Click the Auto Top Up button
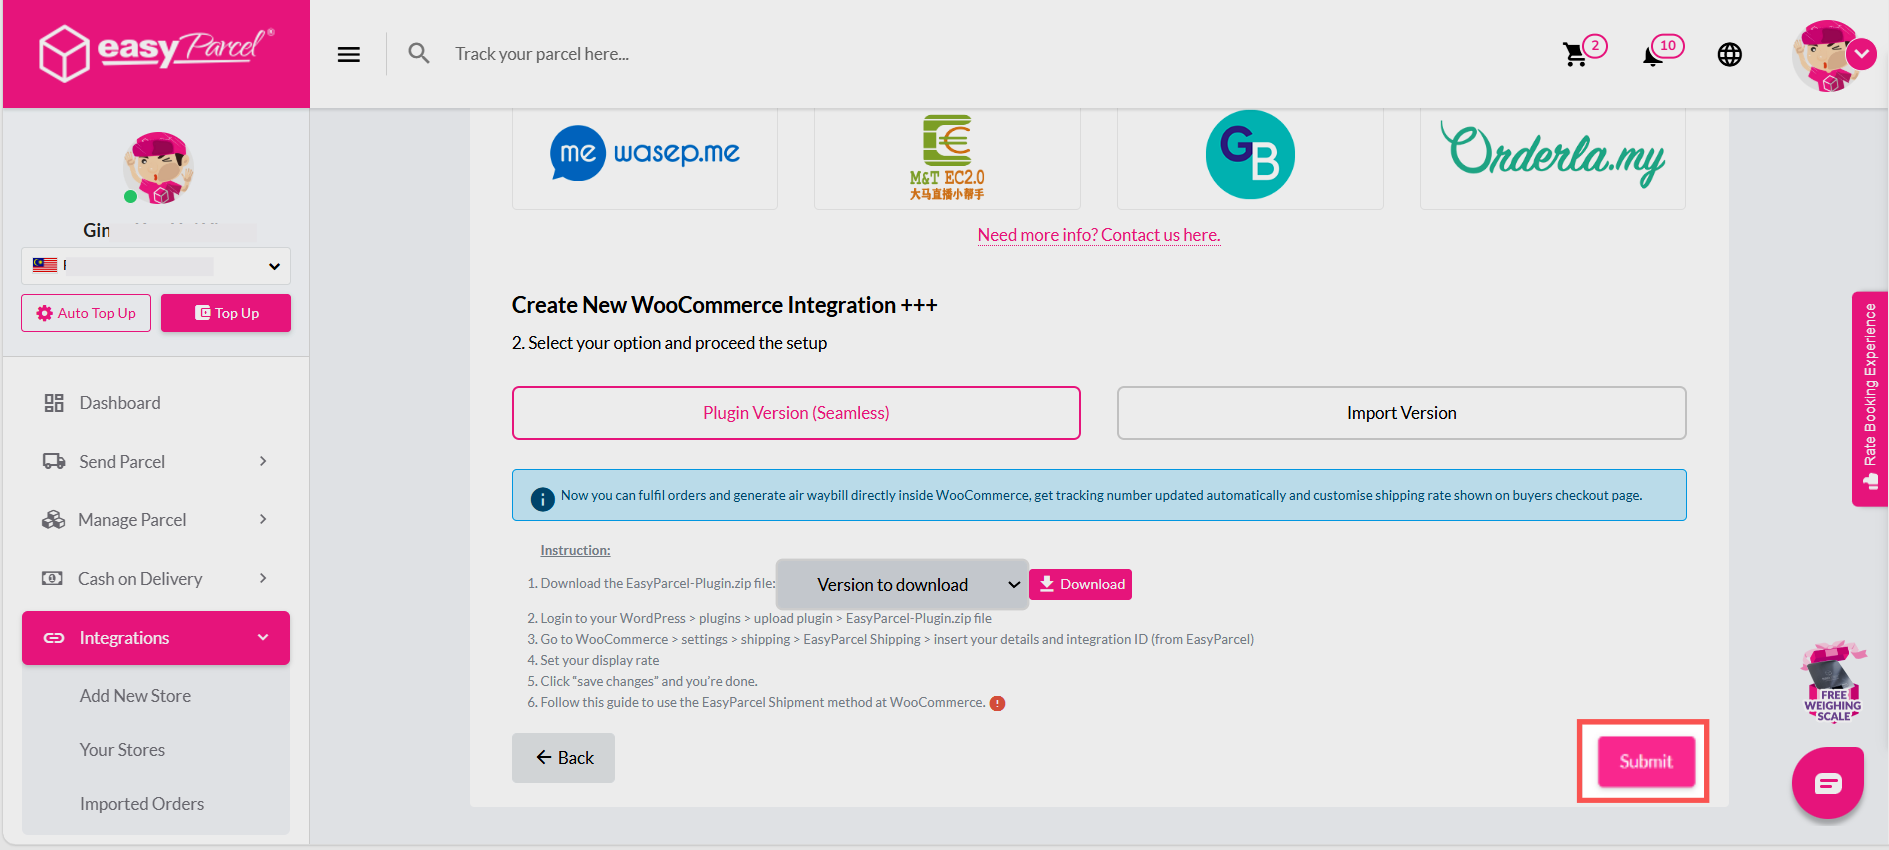 click(x=86, y=313)
